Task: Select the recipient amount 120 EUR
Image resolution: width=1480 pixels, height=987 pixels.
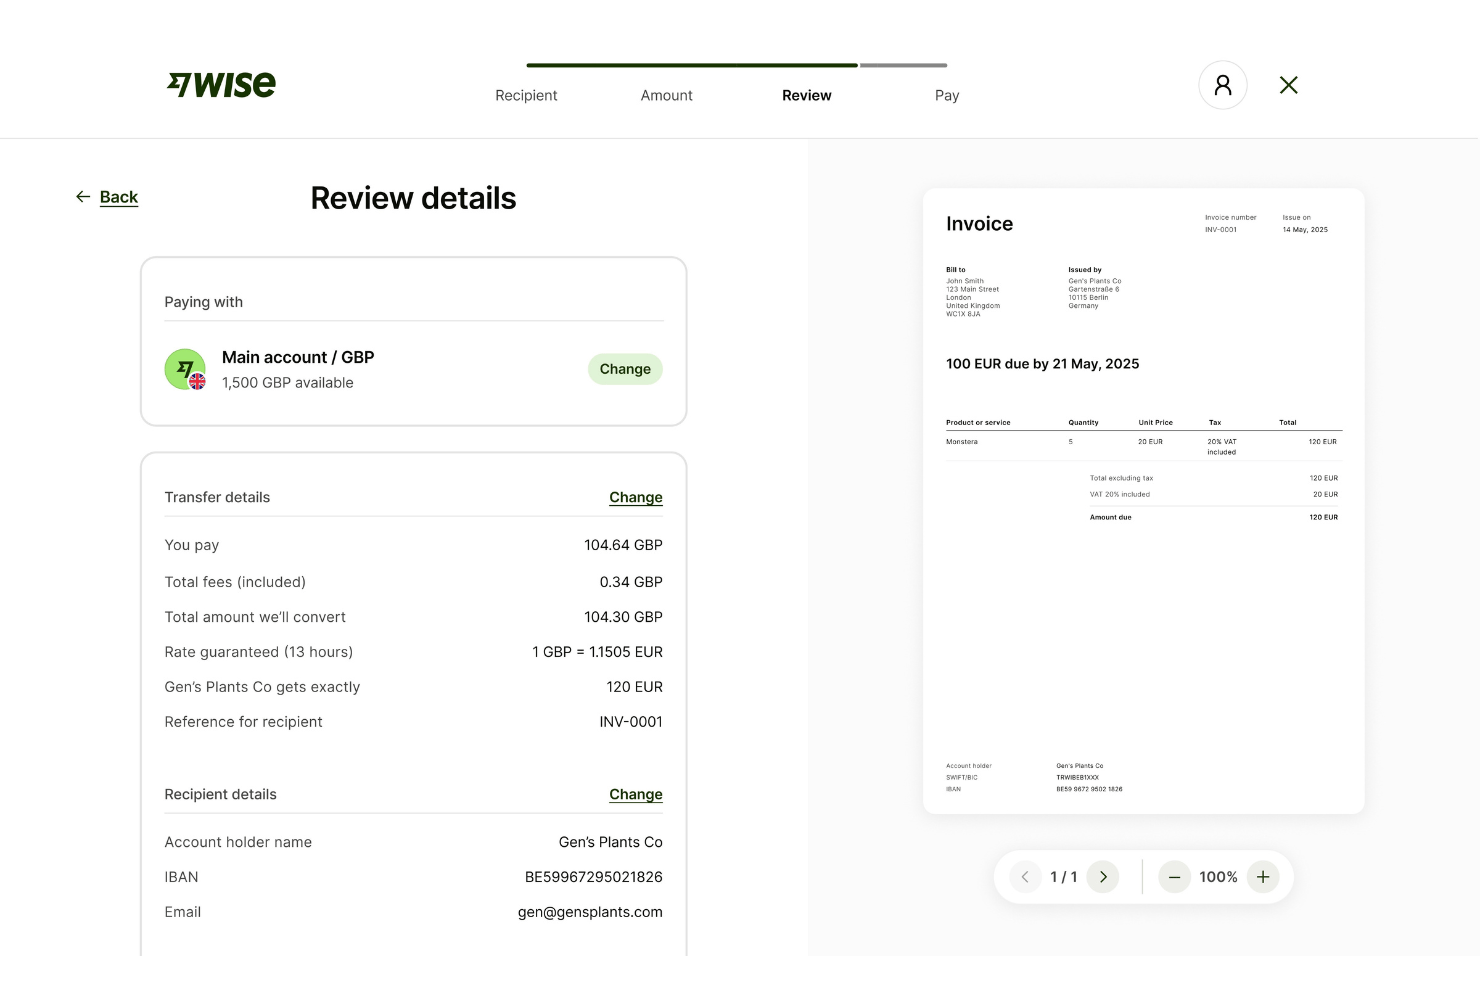Action: point(634,687)
